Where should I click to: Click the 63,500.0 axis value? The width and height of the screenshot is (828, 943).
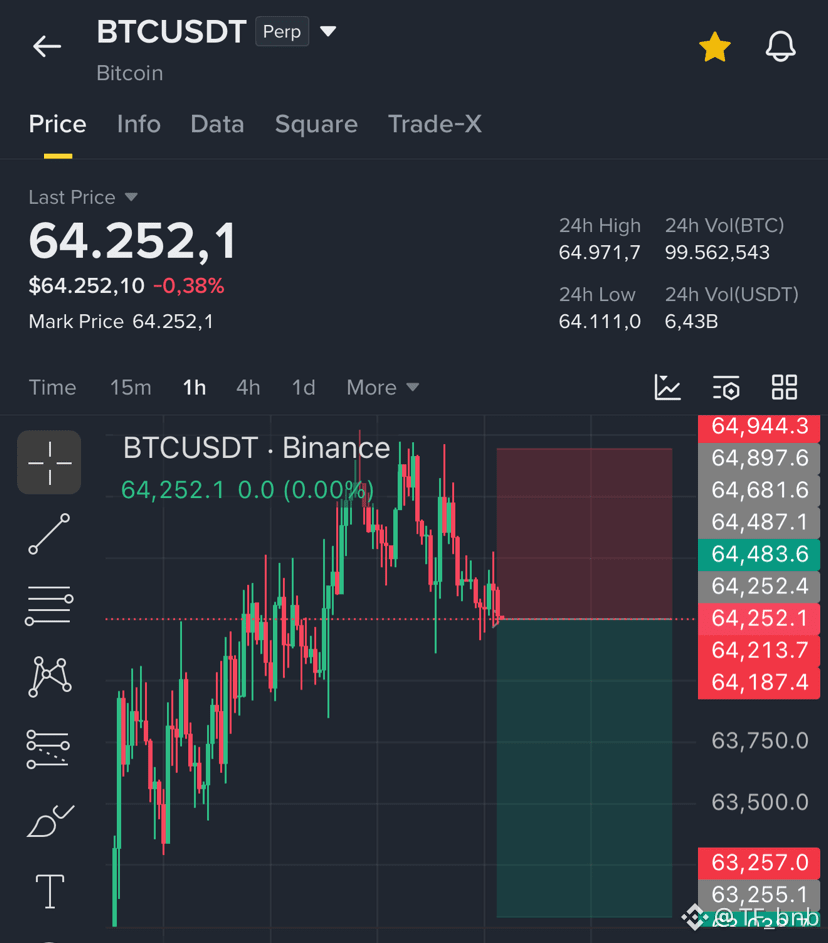click(760, 802)
